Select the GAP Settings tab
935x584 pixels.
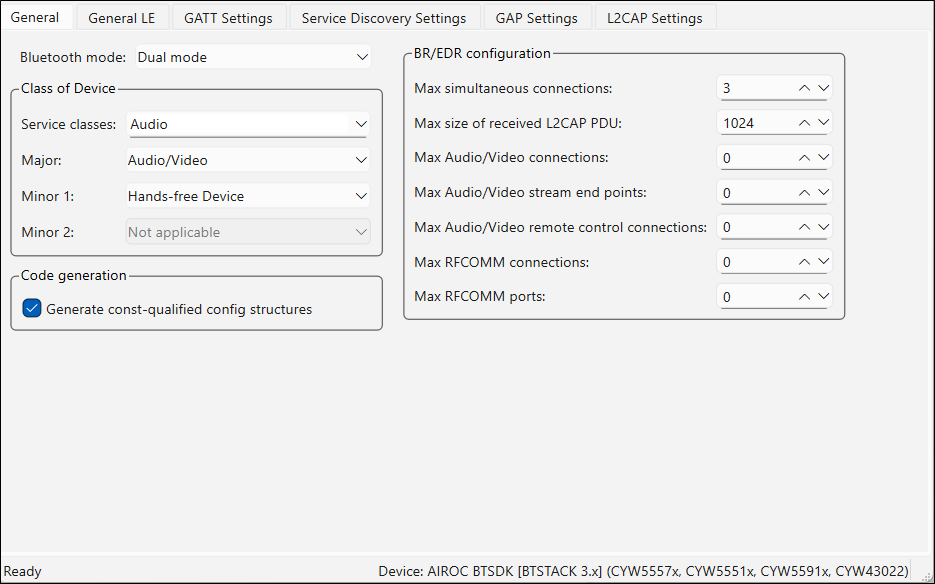(536, 18)
